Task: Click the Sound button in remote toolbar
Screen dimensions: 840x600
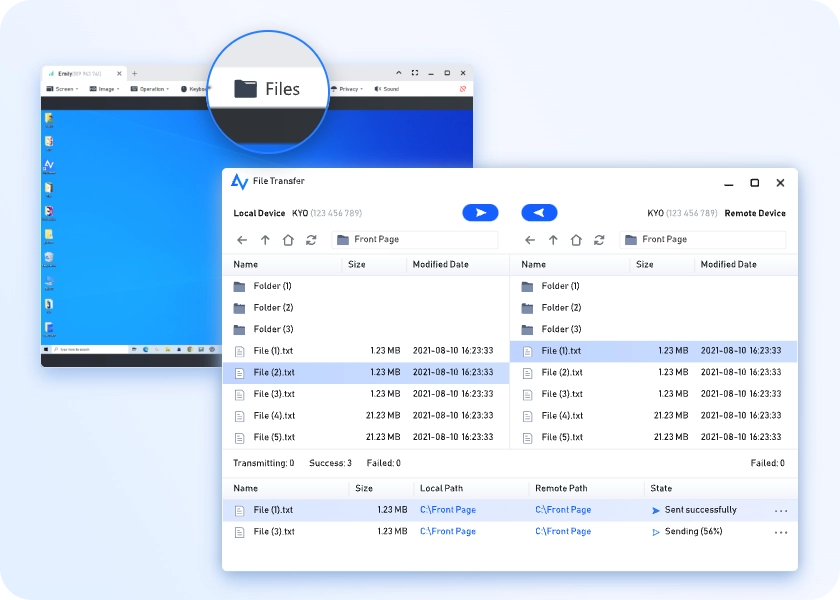Action: point(387,89)
